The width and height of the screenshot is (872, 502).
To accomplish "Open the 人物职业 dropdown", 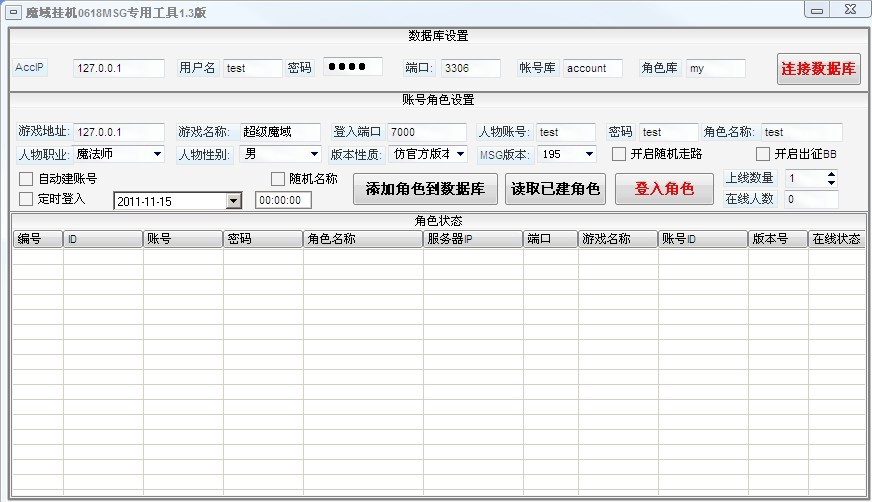I will pyautogui.click(x=157, y=154).
